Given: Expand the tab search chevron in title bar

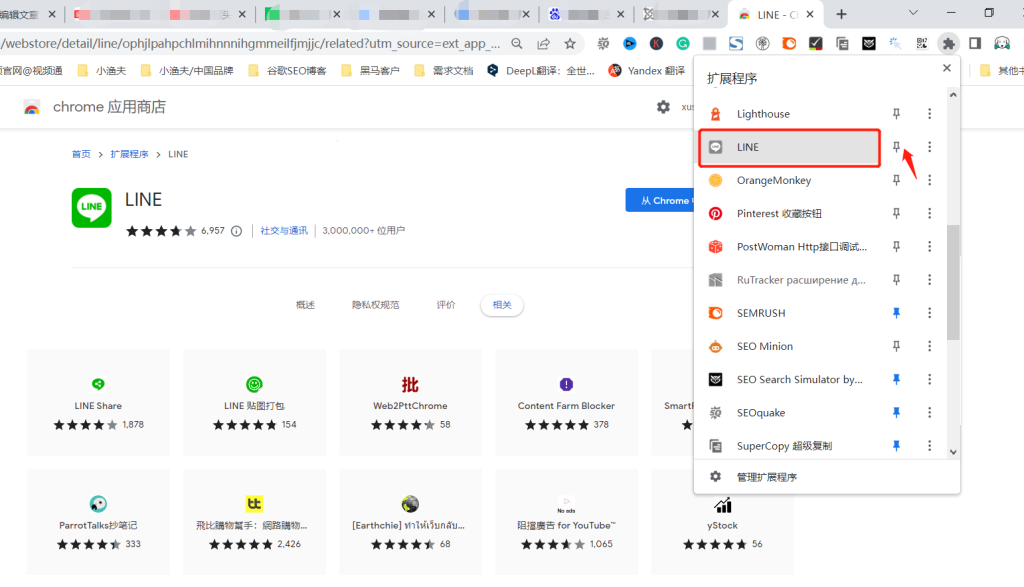Looking at the screenshot, I should pyautogui.click(x=913, y=13).
